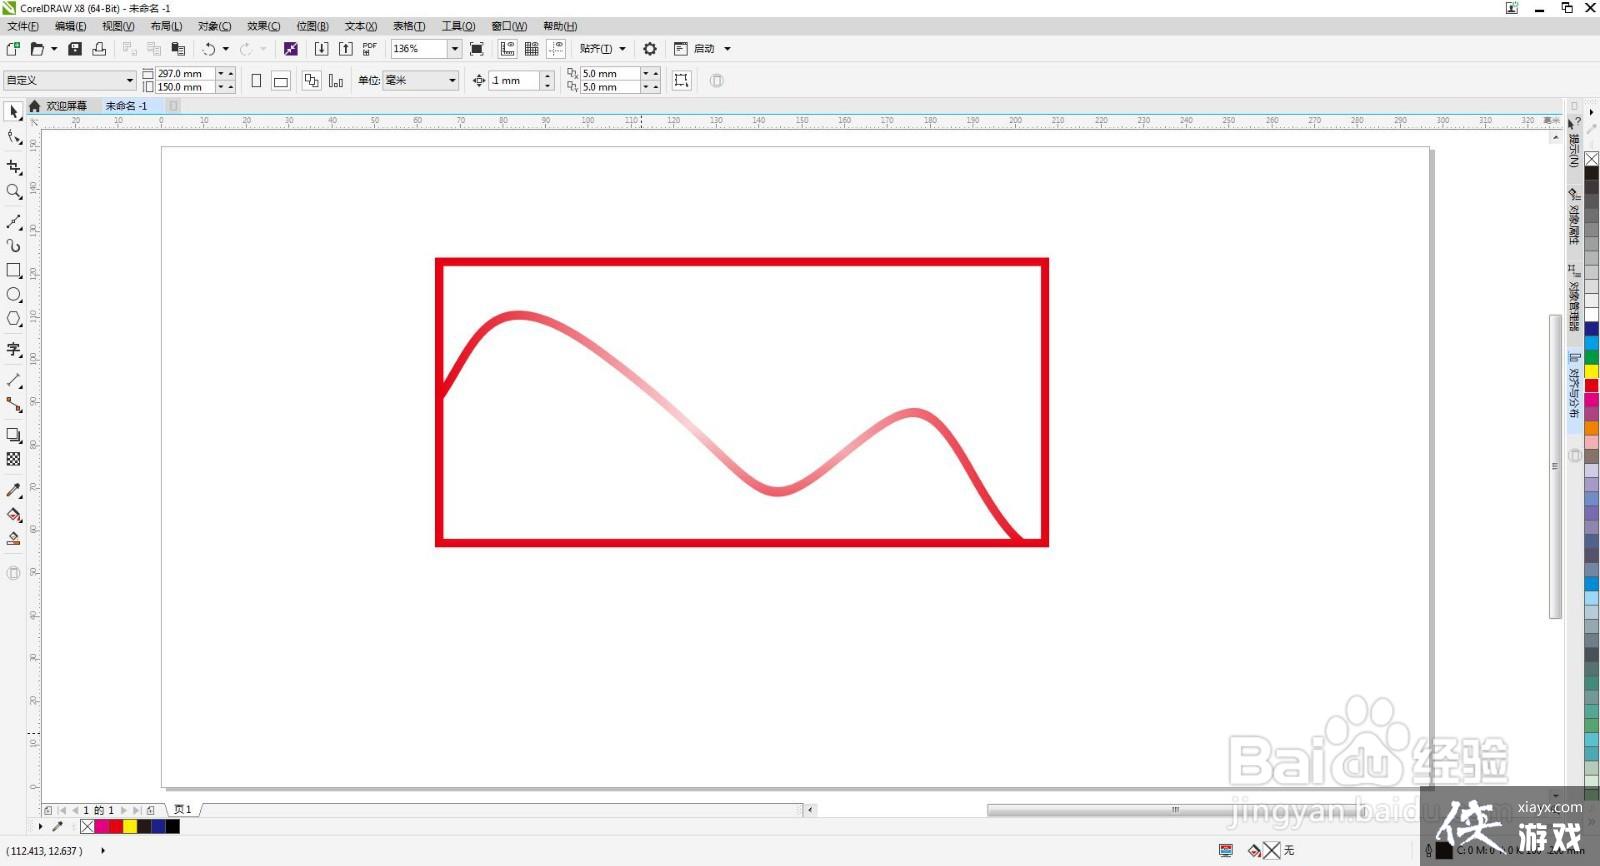Select the Drop Shadow tool
The height and width of the screenshot is (866, 1600).
(x=14, y=435)
